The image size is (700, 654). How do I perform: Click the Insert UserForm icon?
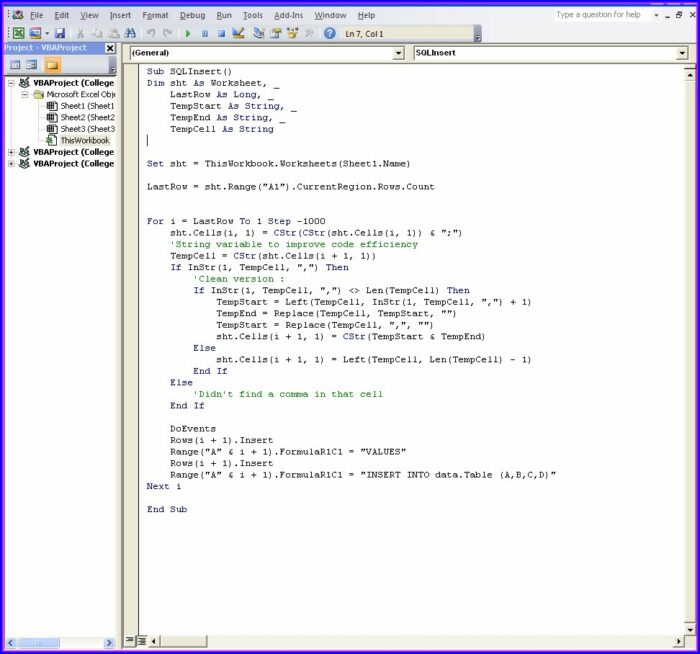pos(35,33)
